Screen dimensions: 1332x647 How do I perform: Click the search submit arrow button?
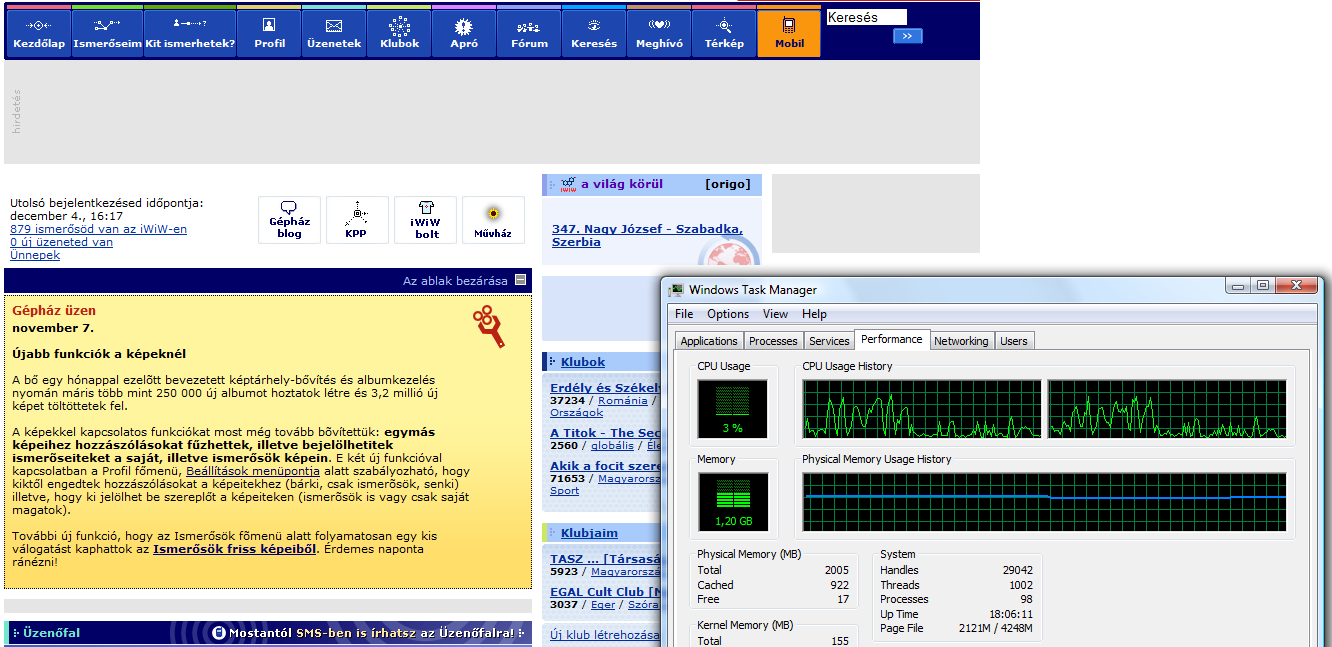(x=908, y=36)
